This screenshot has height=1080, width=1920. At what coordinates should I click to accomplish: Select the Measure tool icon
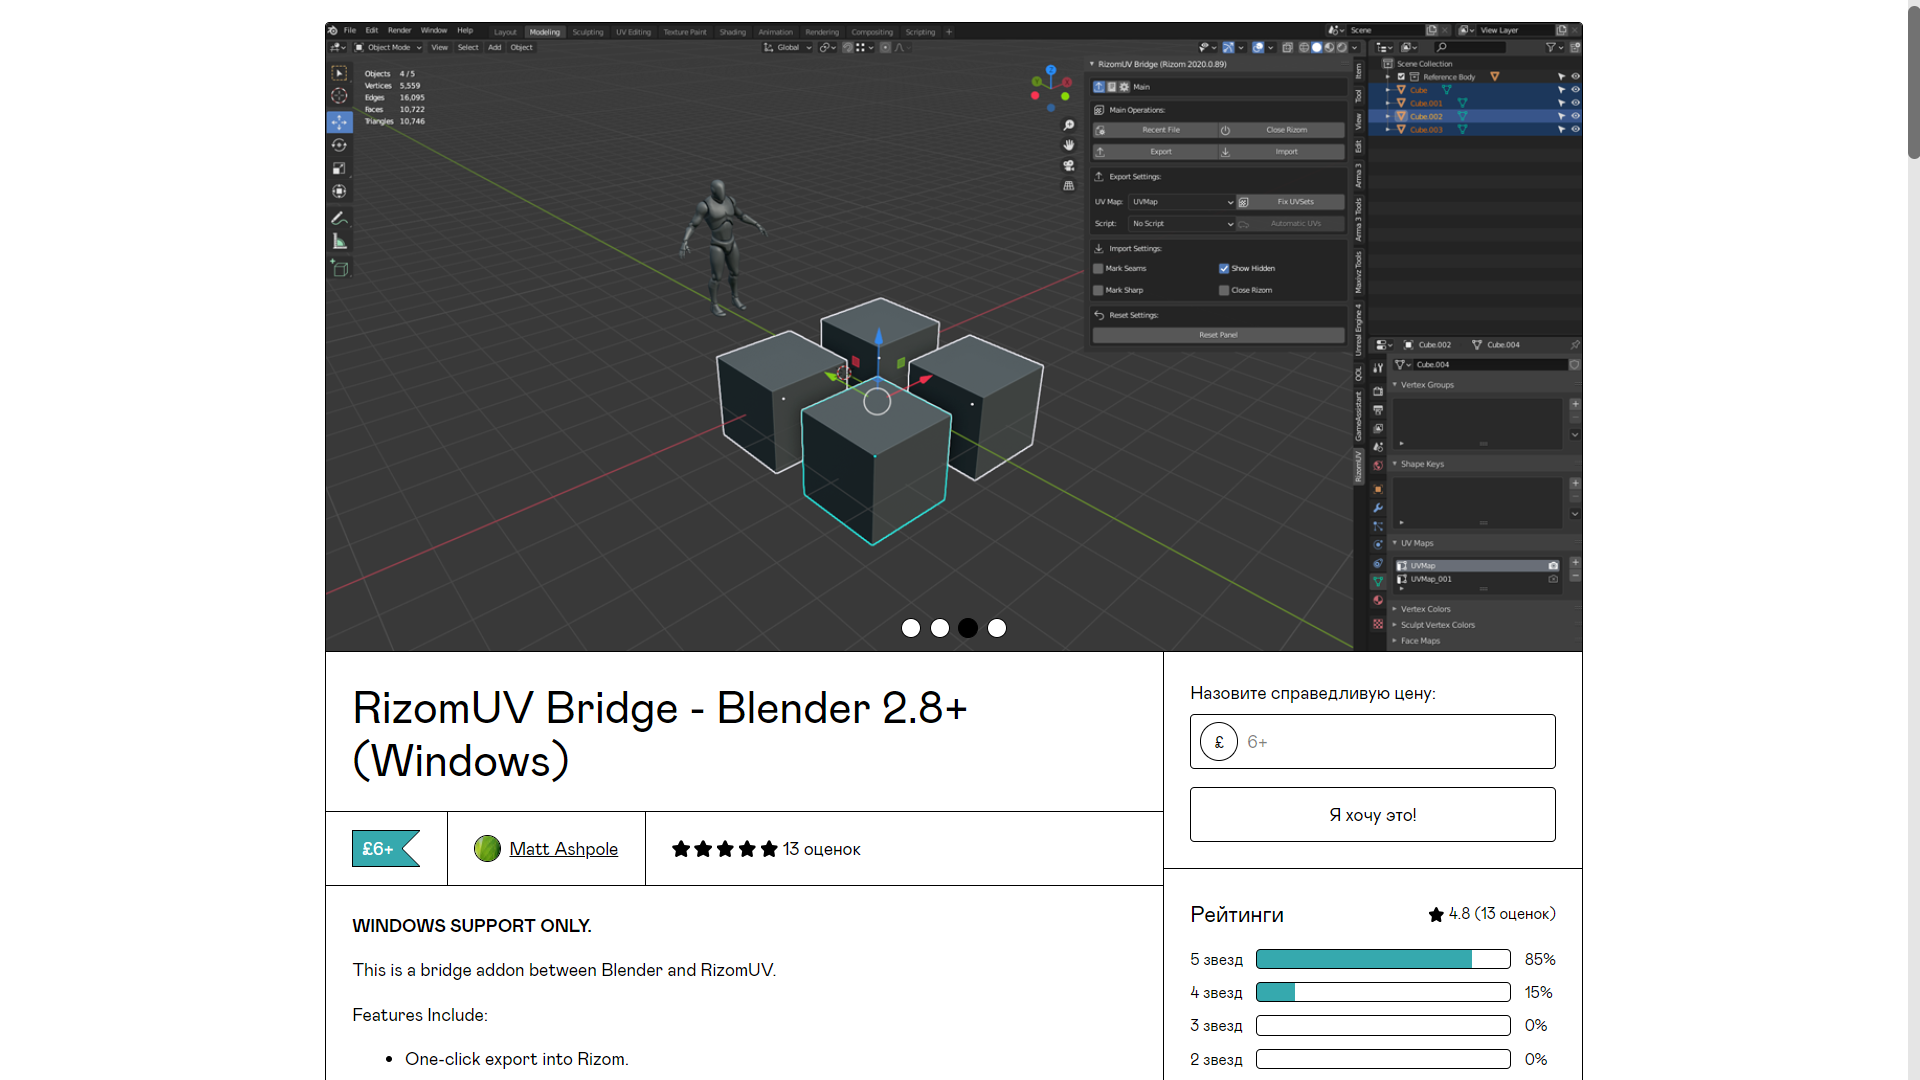click(339, 241)
